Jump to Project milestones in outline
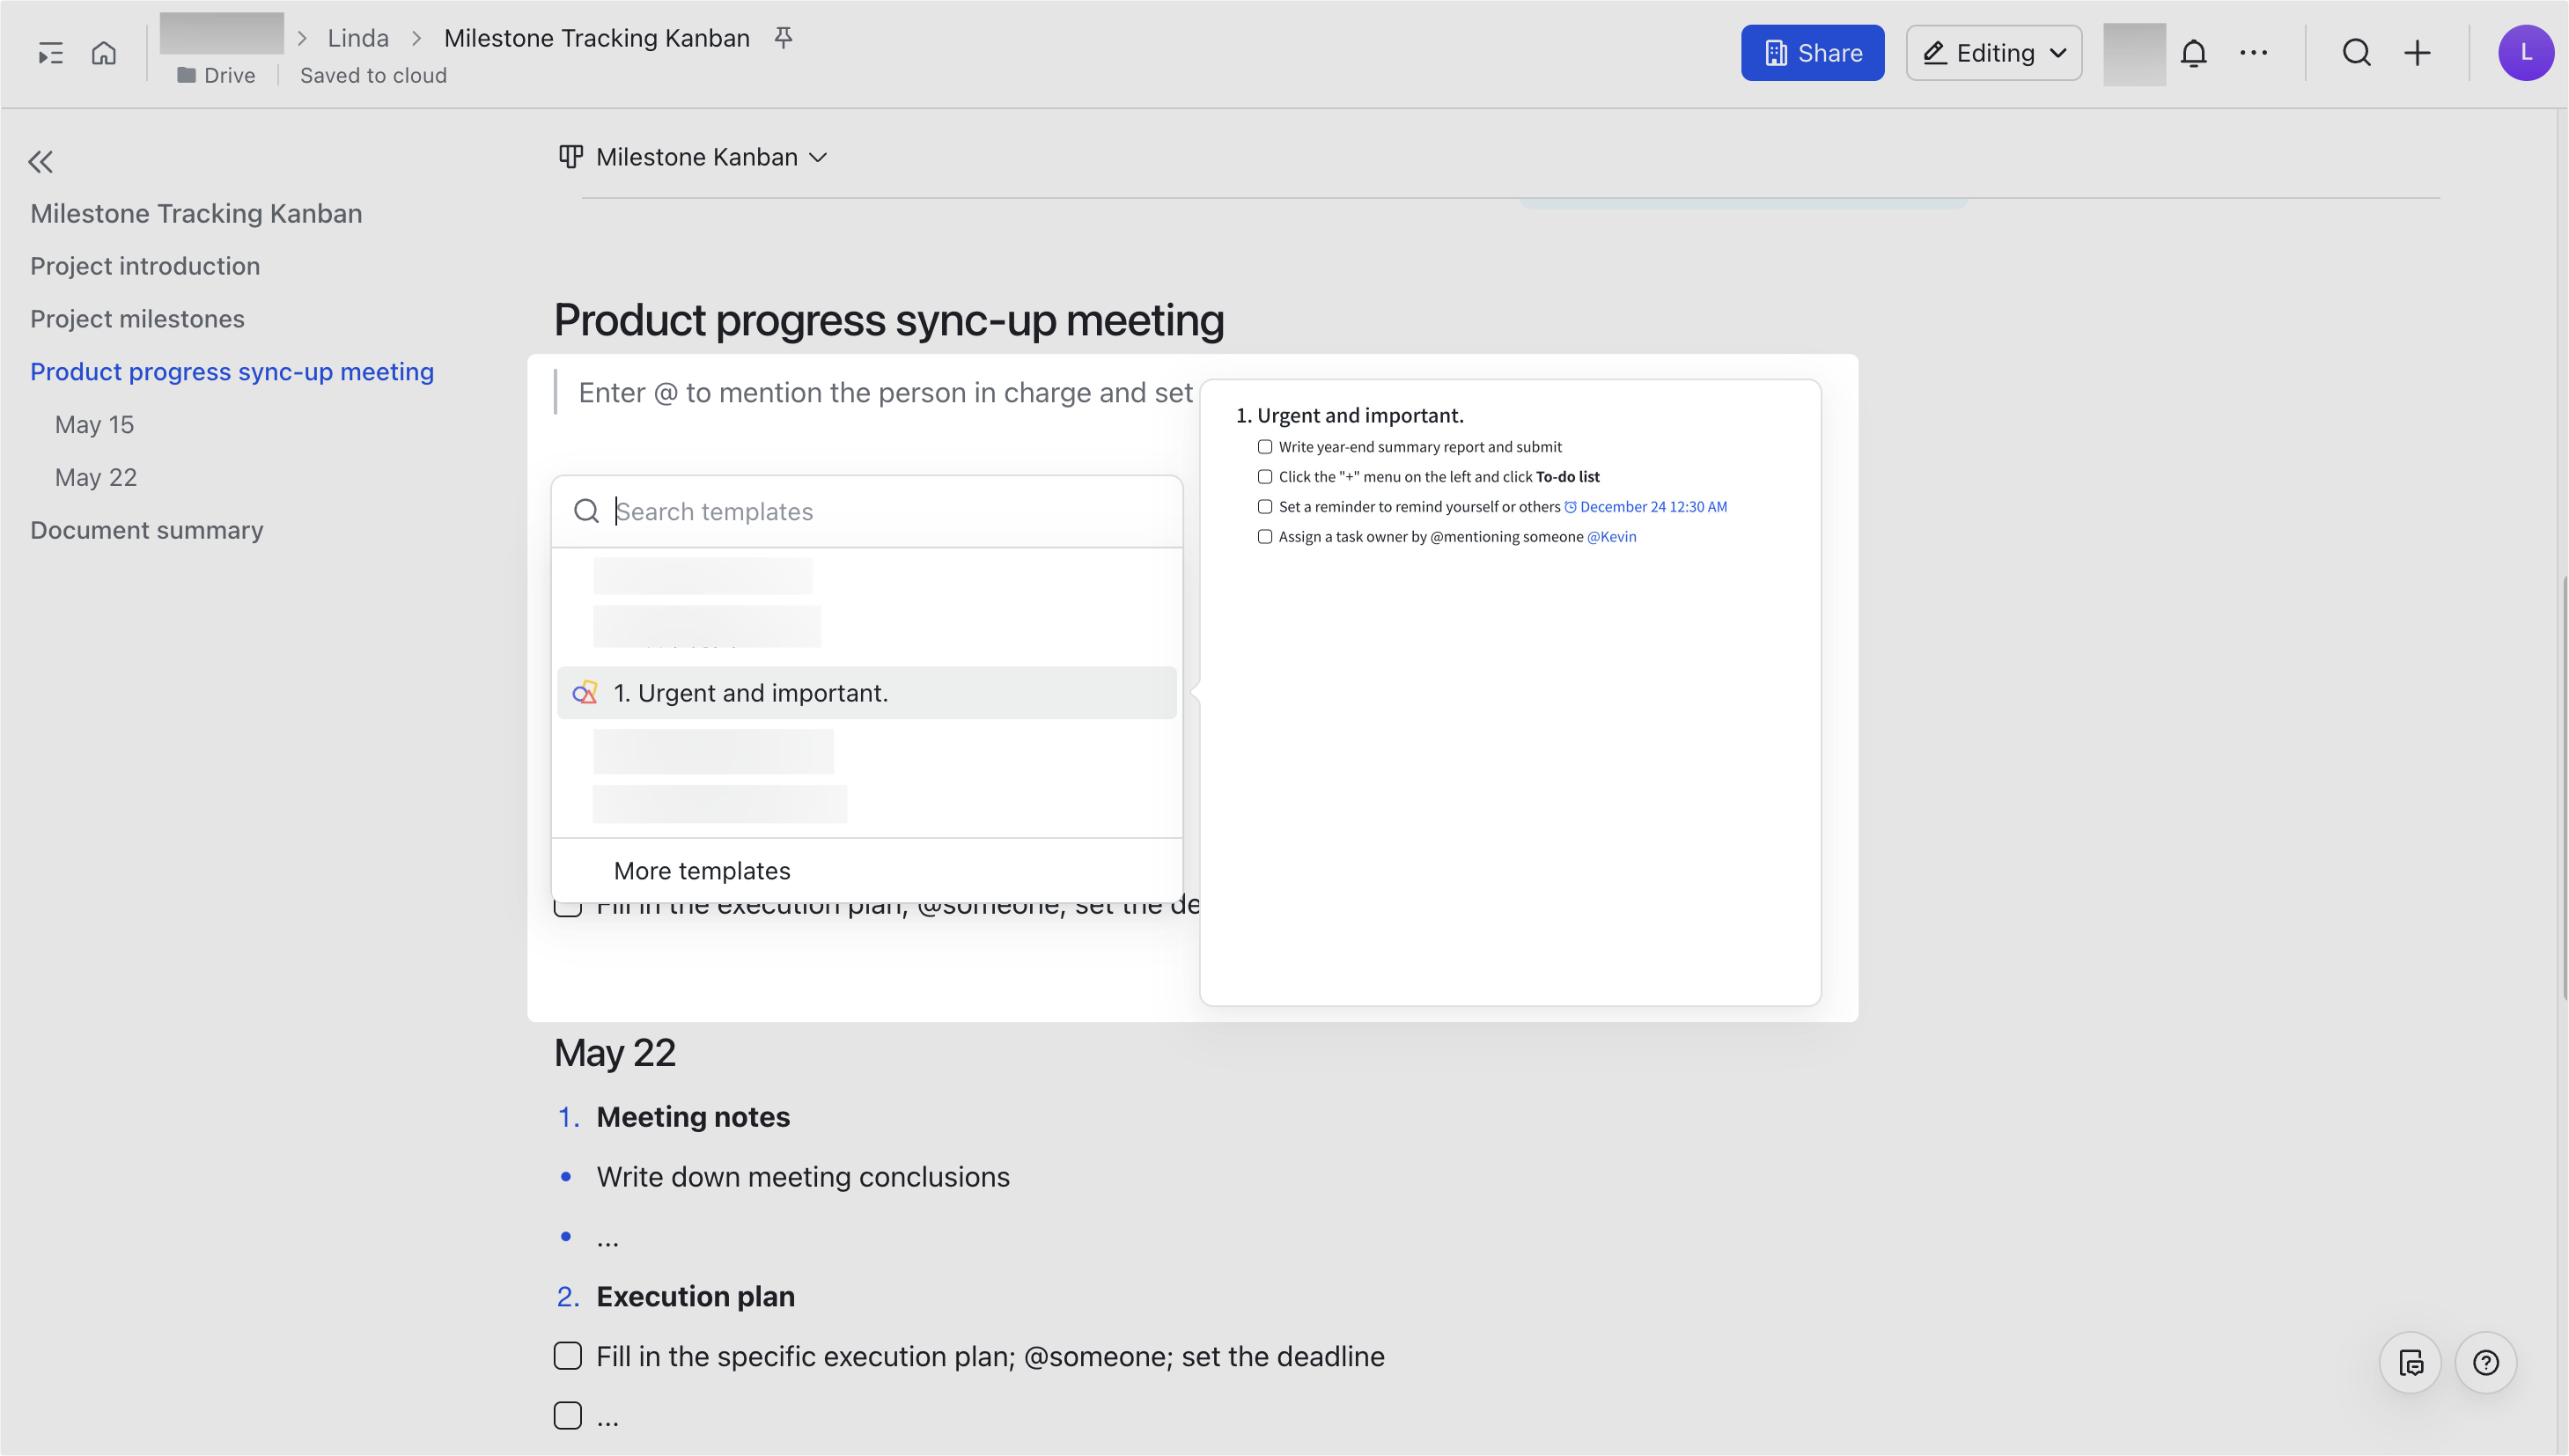The height and width of the screenshot is (1456, 2569). click(137, 319)
